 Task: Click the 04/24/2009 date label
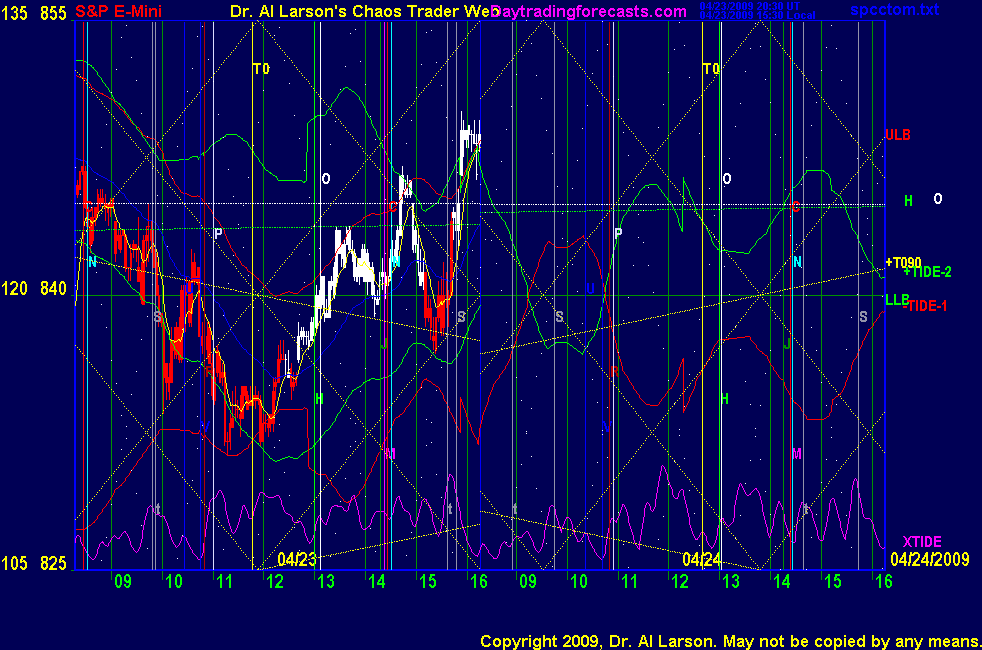(x=929, y=559)
